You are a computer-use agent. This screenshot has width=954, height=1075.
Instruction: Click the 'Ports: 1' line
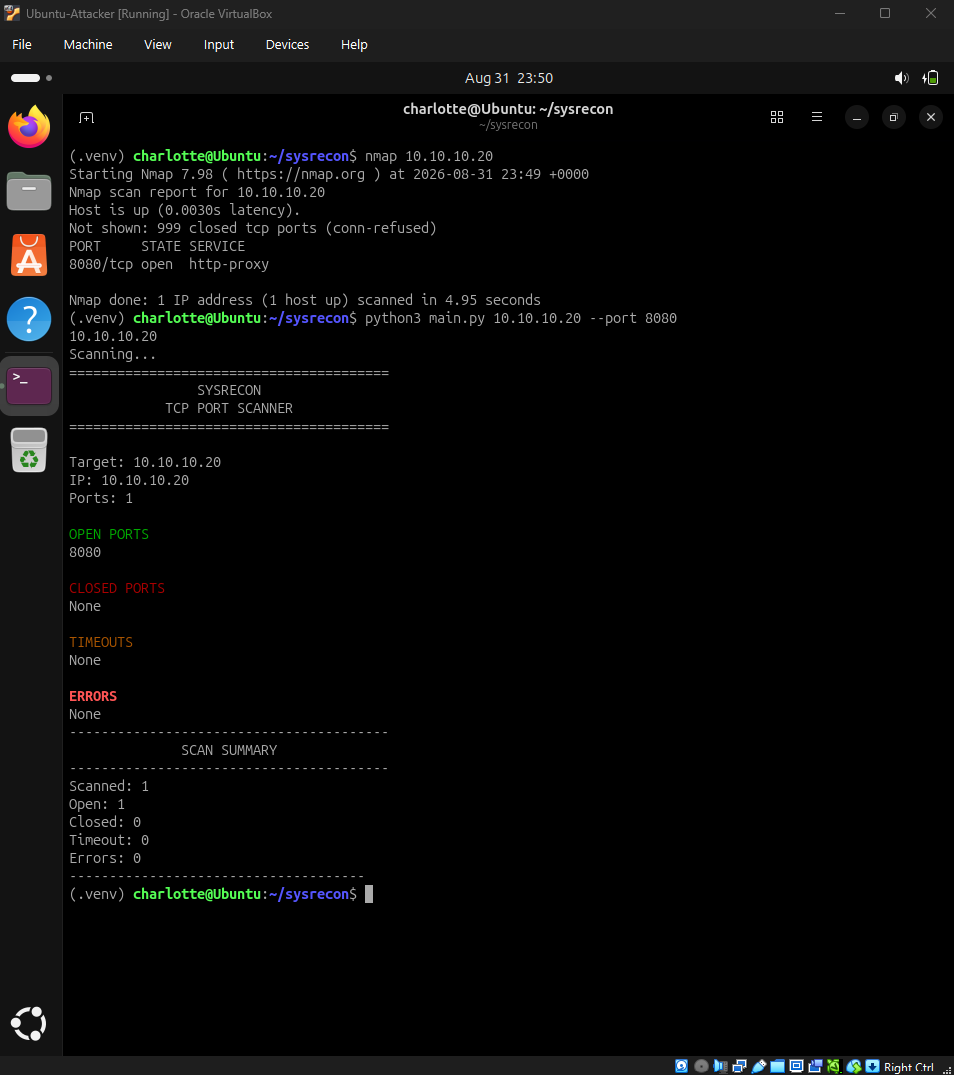point(101,498)
